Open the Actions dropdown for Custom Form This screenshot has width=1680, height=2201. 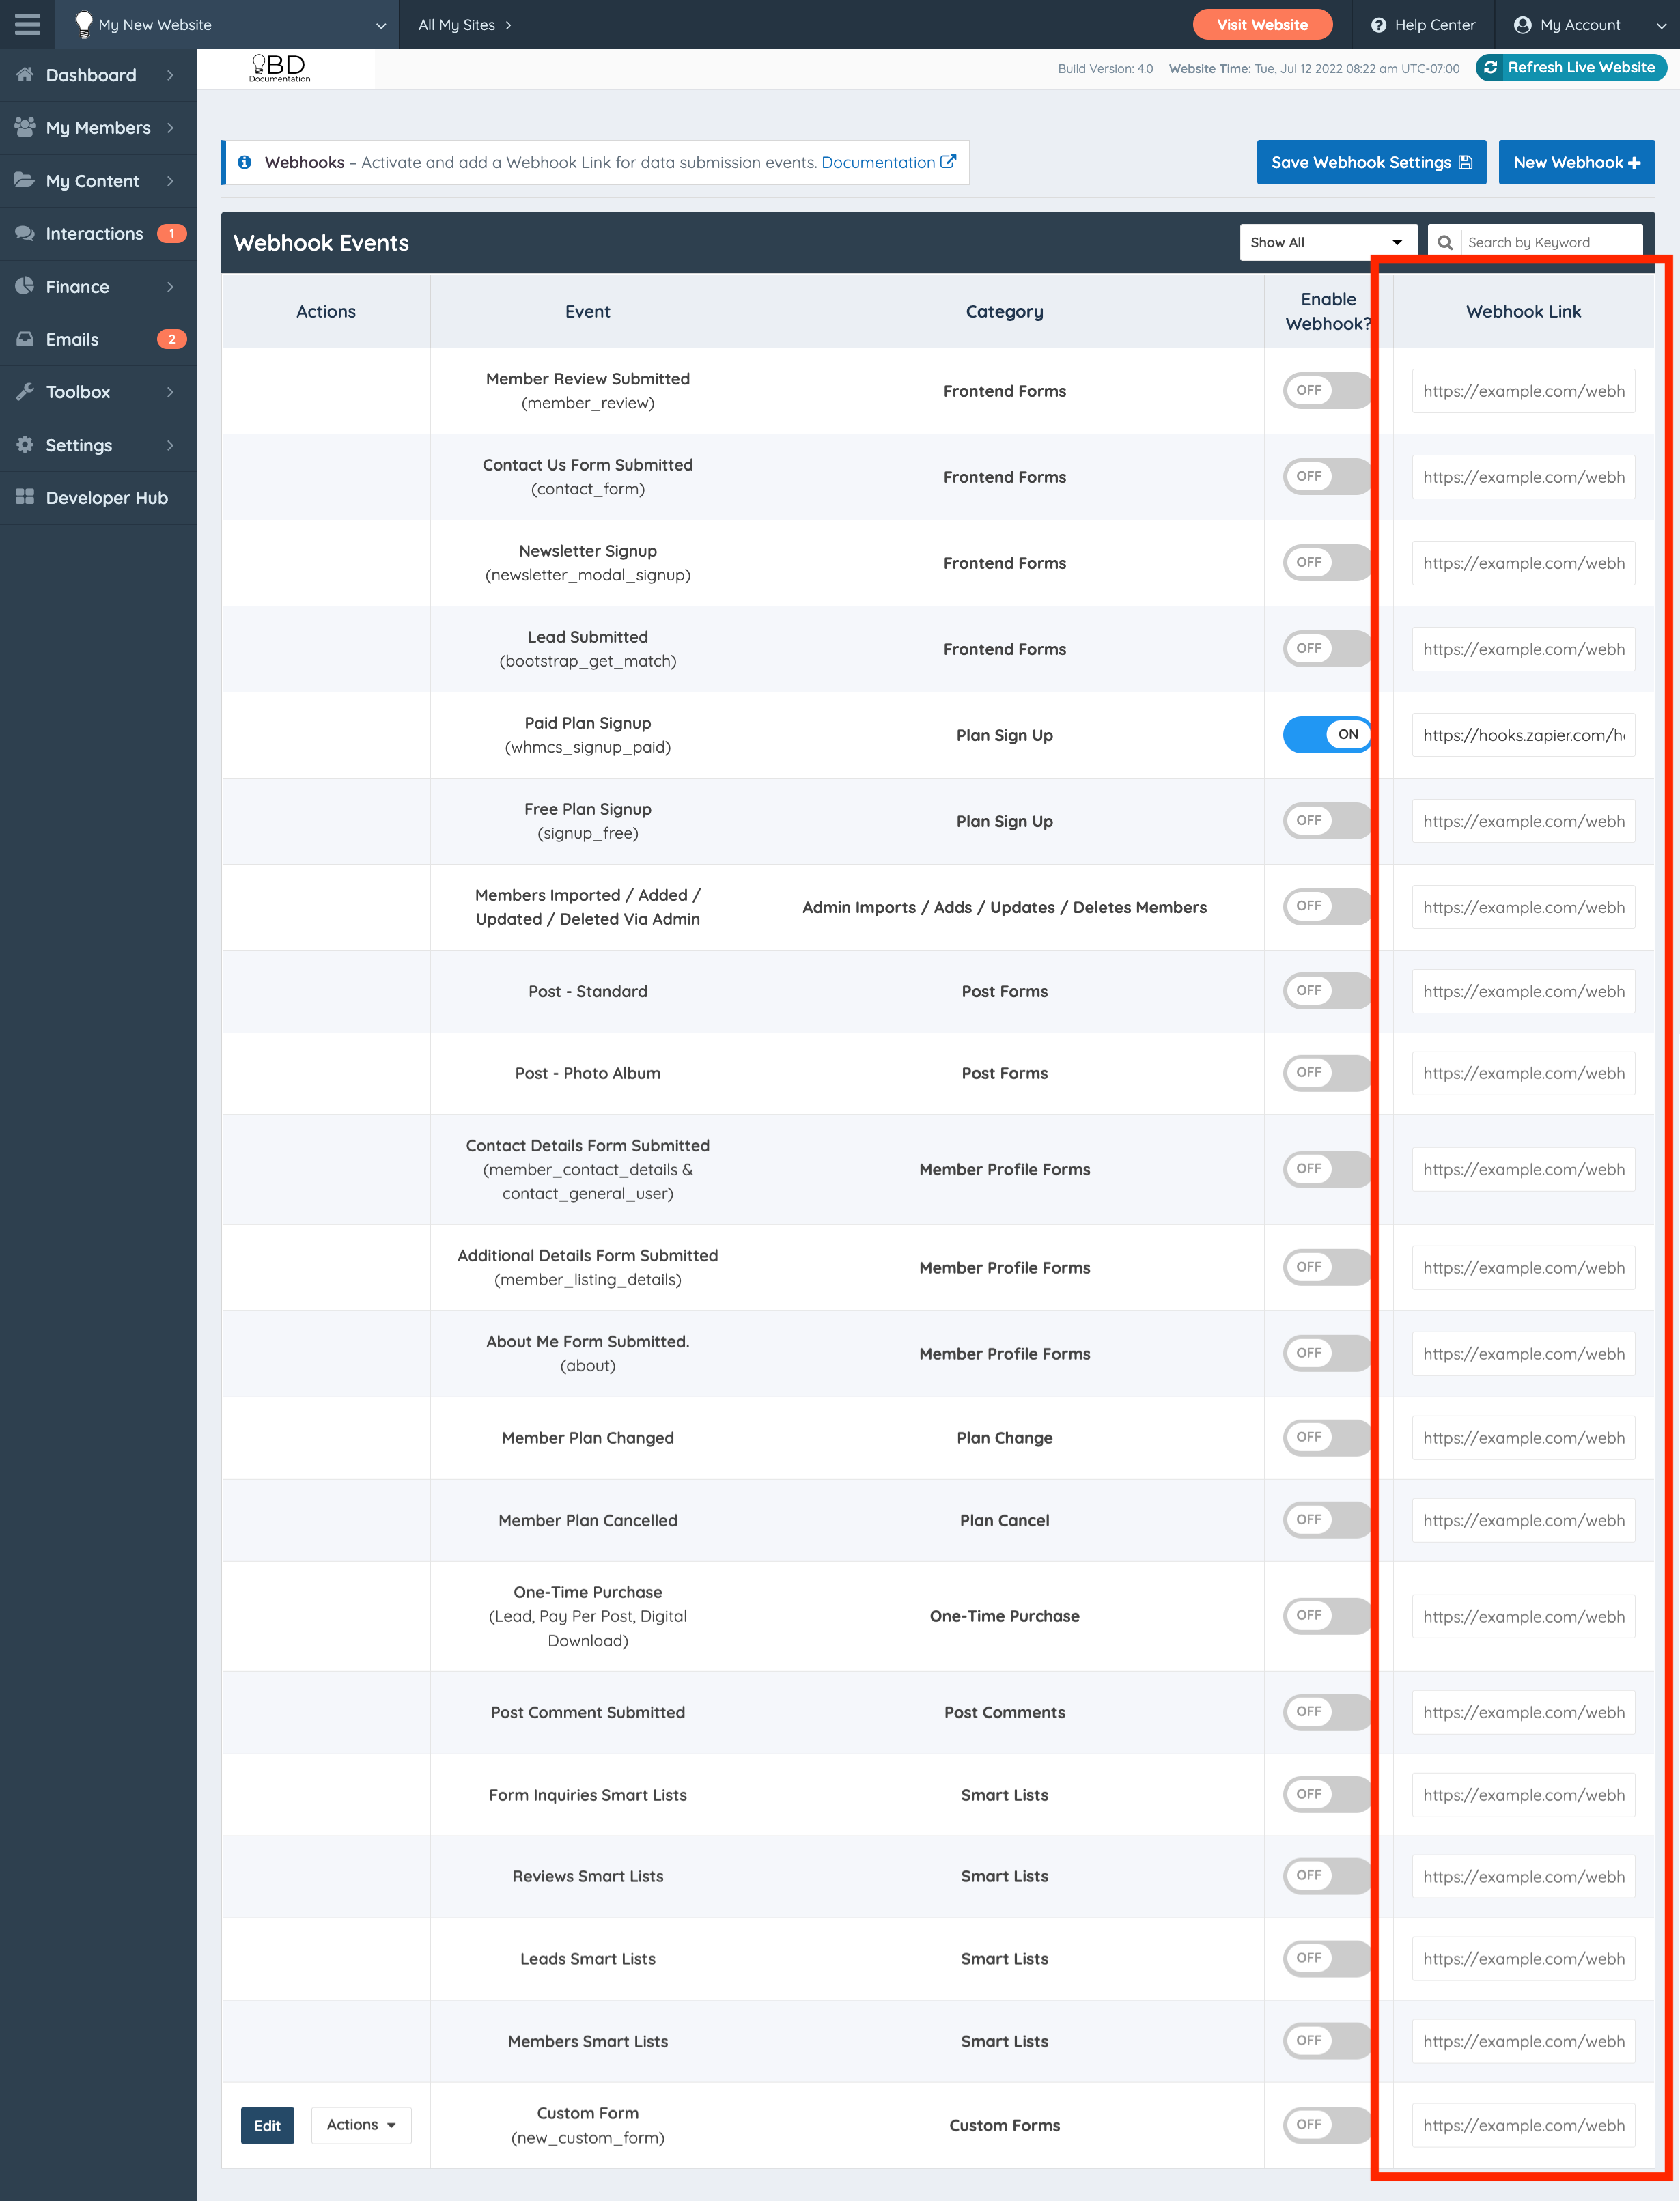click(x=360, y=2125)
